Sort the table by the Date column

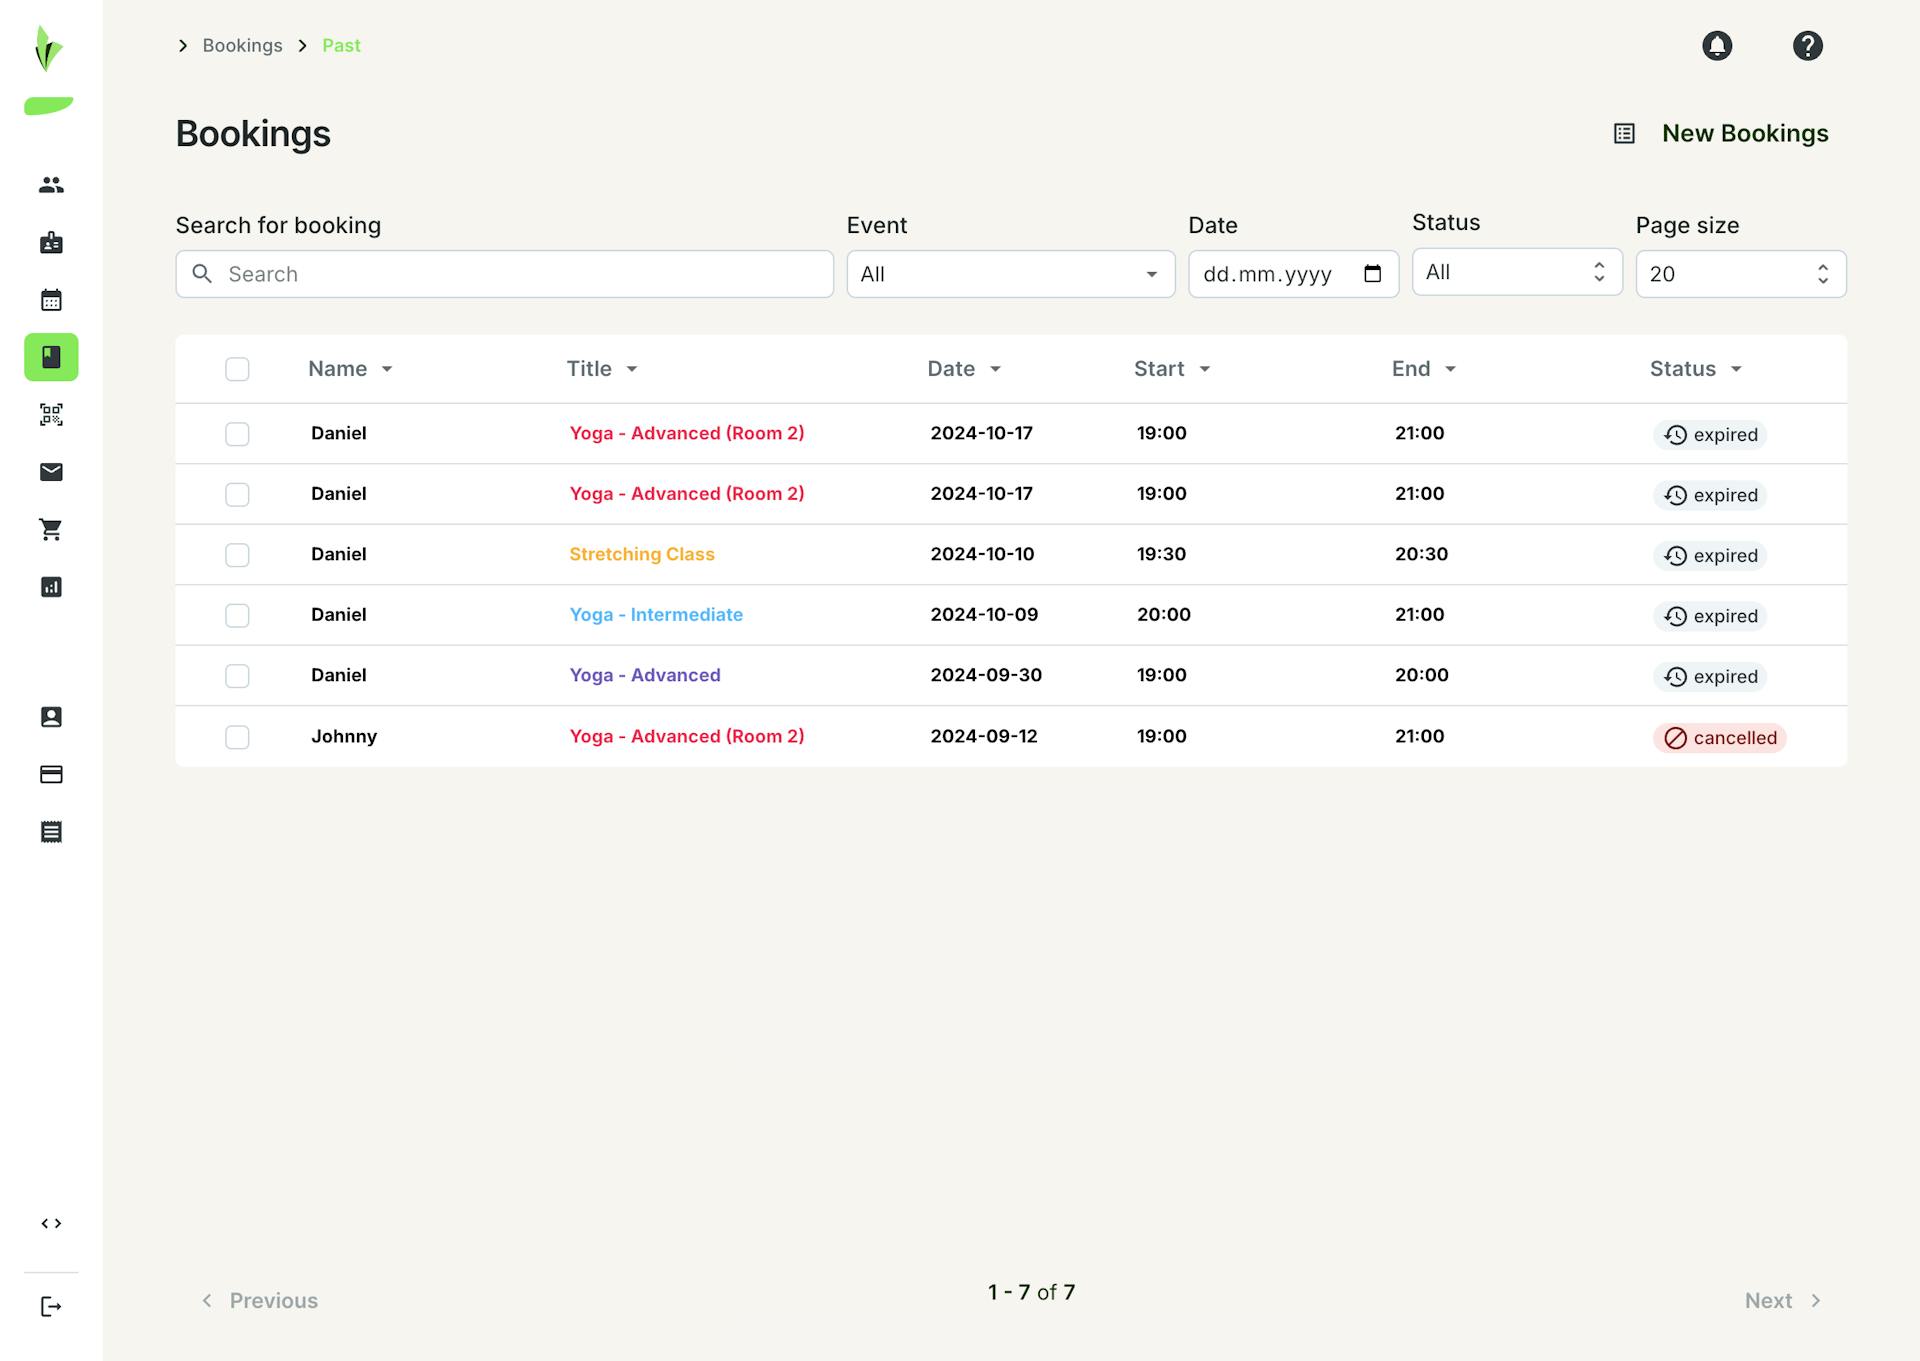(x=964, y=368)
